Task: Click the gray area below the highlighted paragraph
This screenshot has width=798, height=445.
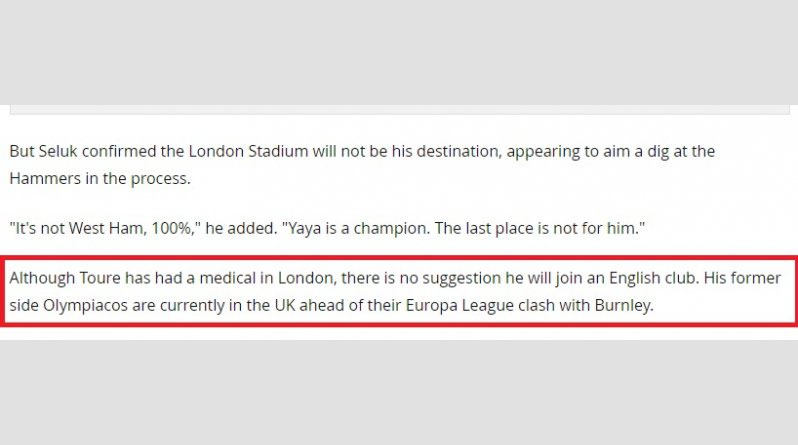Action: tap(398, 390)
